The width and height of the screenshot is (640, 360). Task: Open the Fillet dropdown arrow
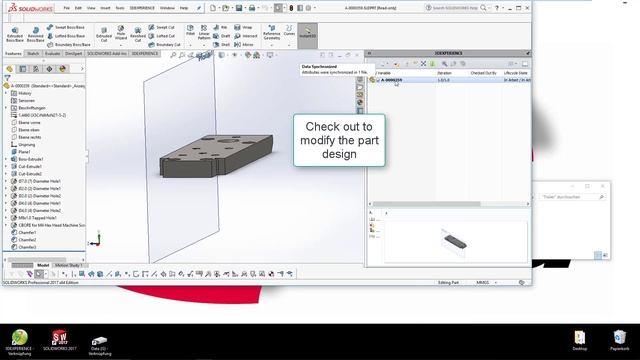coord(190,45)
